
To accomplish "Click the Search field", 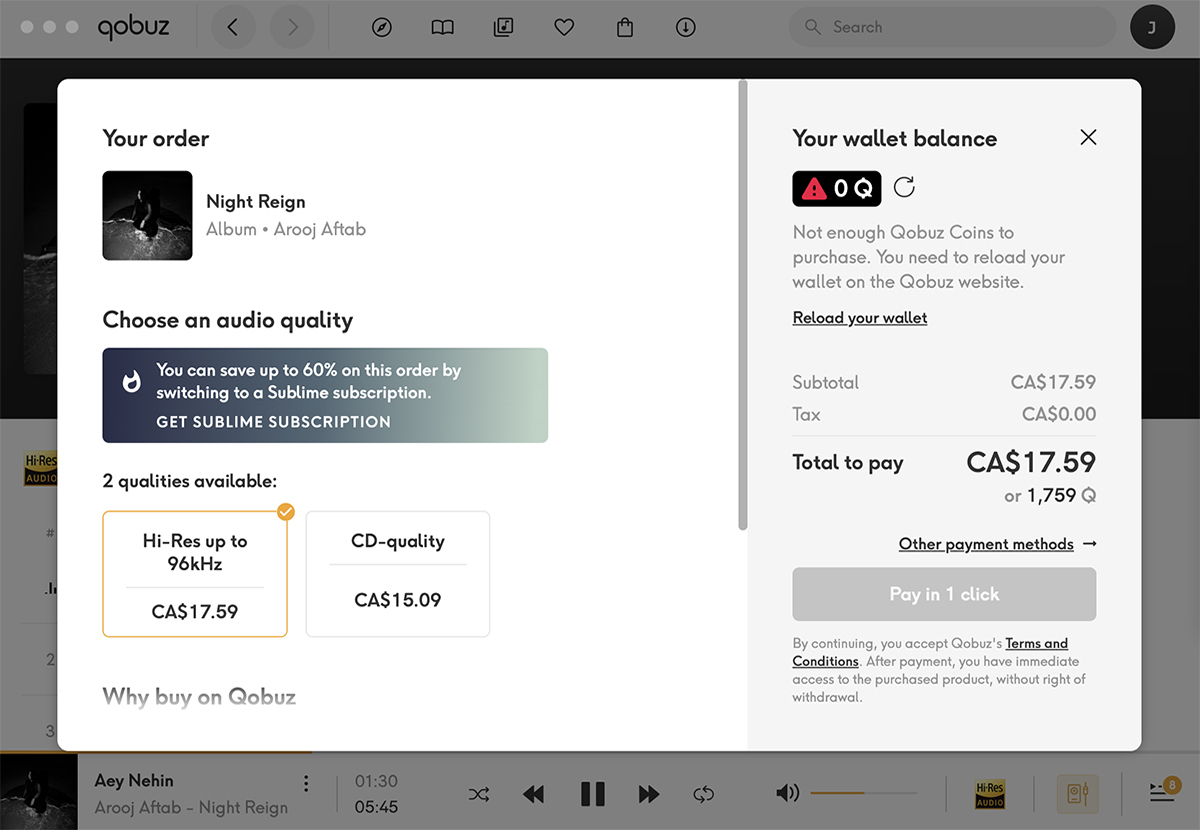I will click(x=960, y=28).
